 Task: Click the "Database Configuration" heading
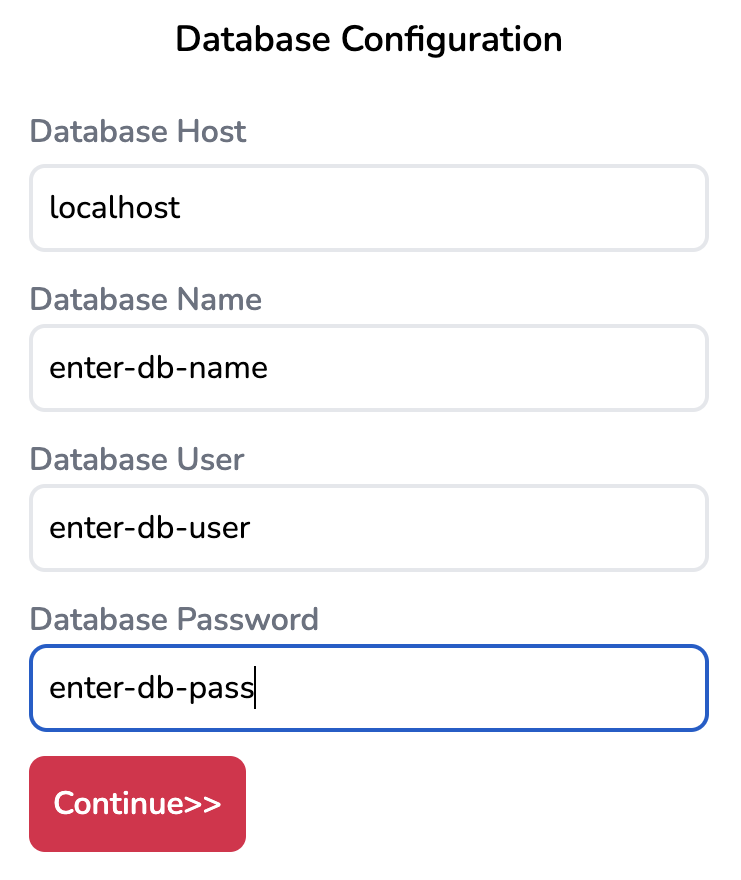[x=369, y=39]
